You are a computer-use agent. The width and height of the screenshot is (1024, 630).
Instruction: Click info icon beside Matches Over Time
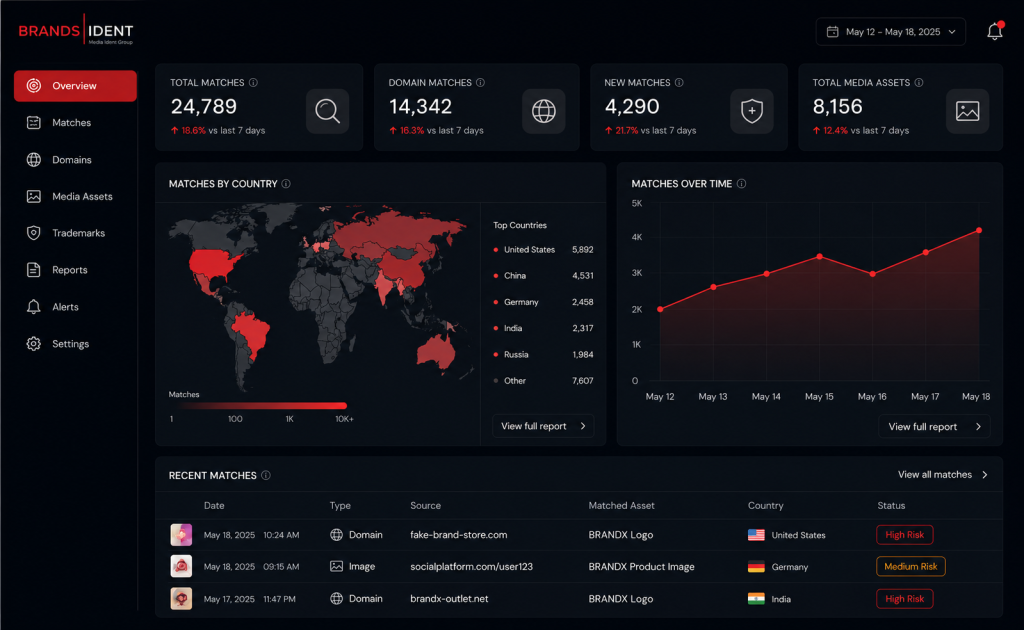(741, 184)
